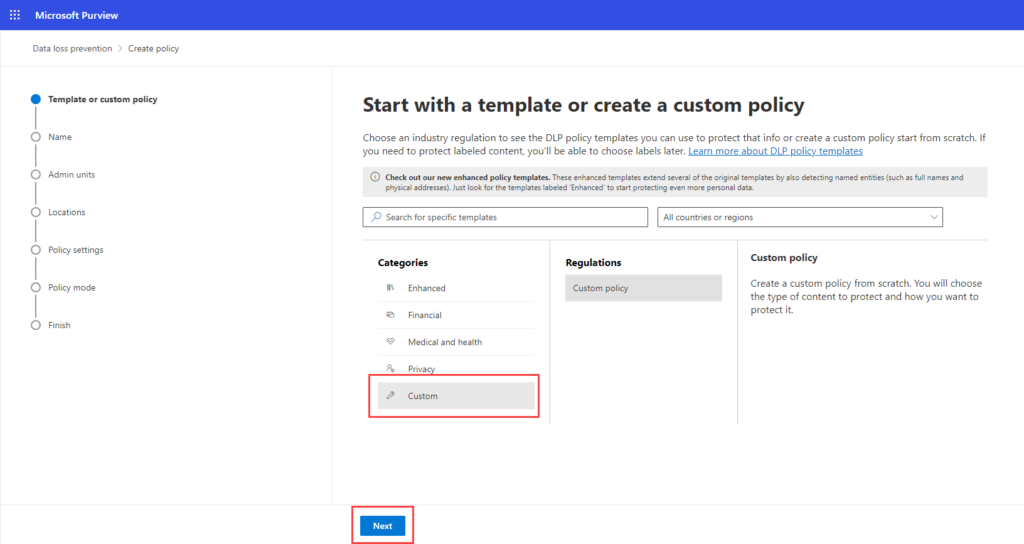Image resolution: width=1024 pixels, height=544 pixels.
Task: Select the Admin units step circle
Action: click(36, 175)
